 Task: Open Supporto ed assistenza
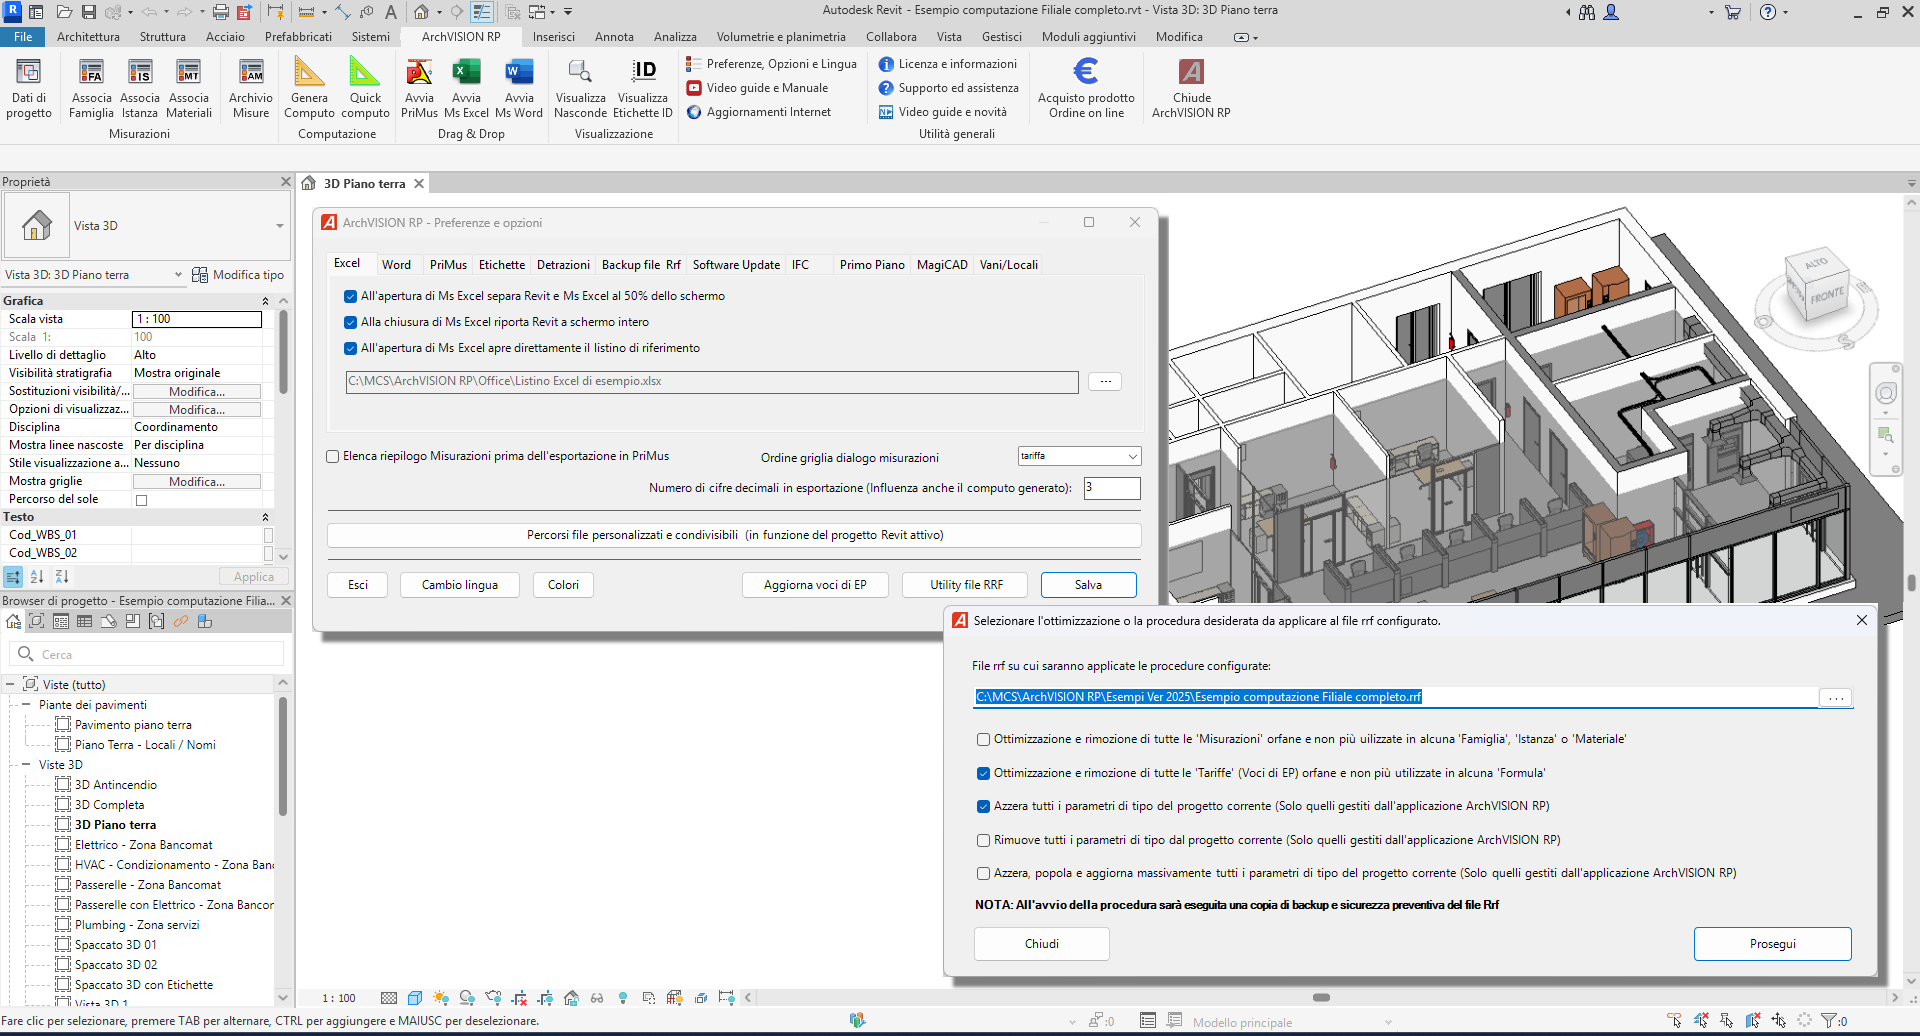(x=948, y=88)
